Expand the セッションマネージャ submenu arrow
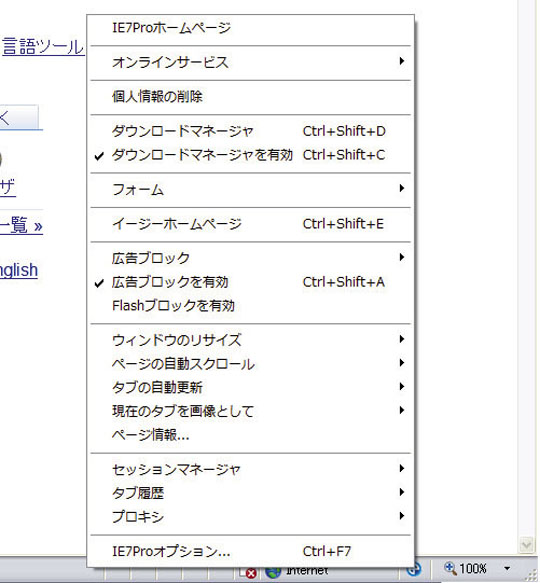Image resolution: width=540 pixels, height=583 pixels. coord(401,468)
